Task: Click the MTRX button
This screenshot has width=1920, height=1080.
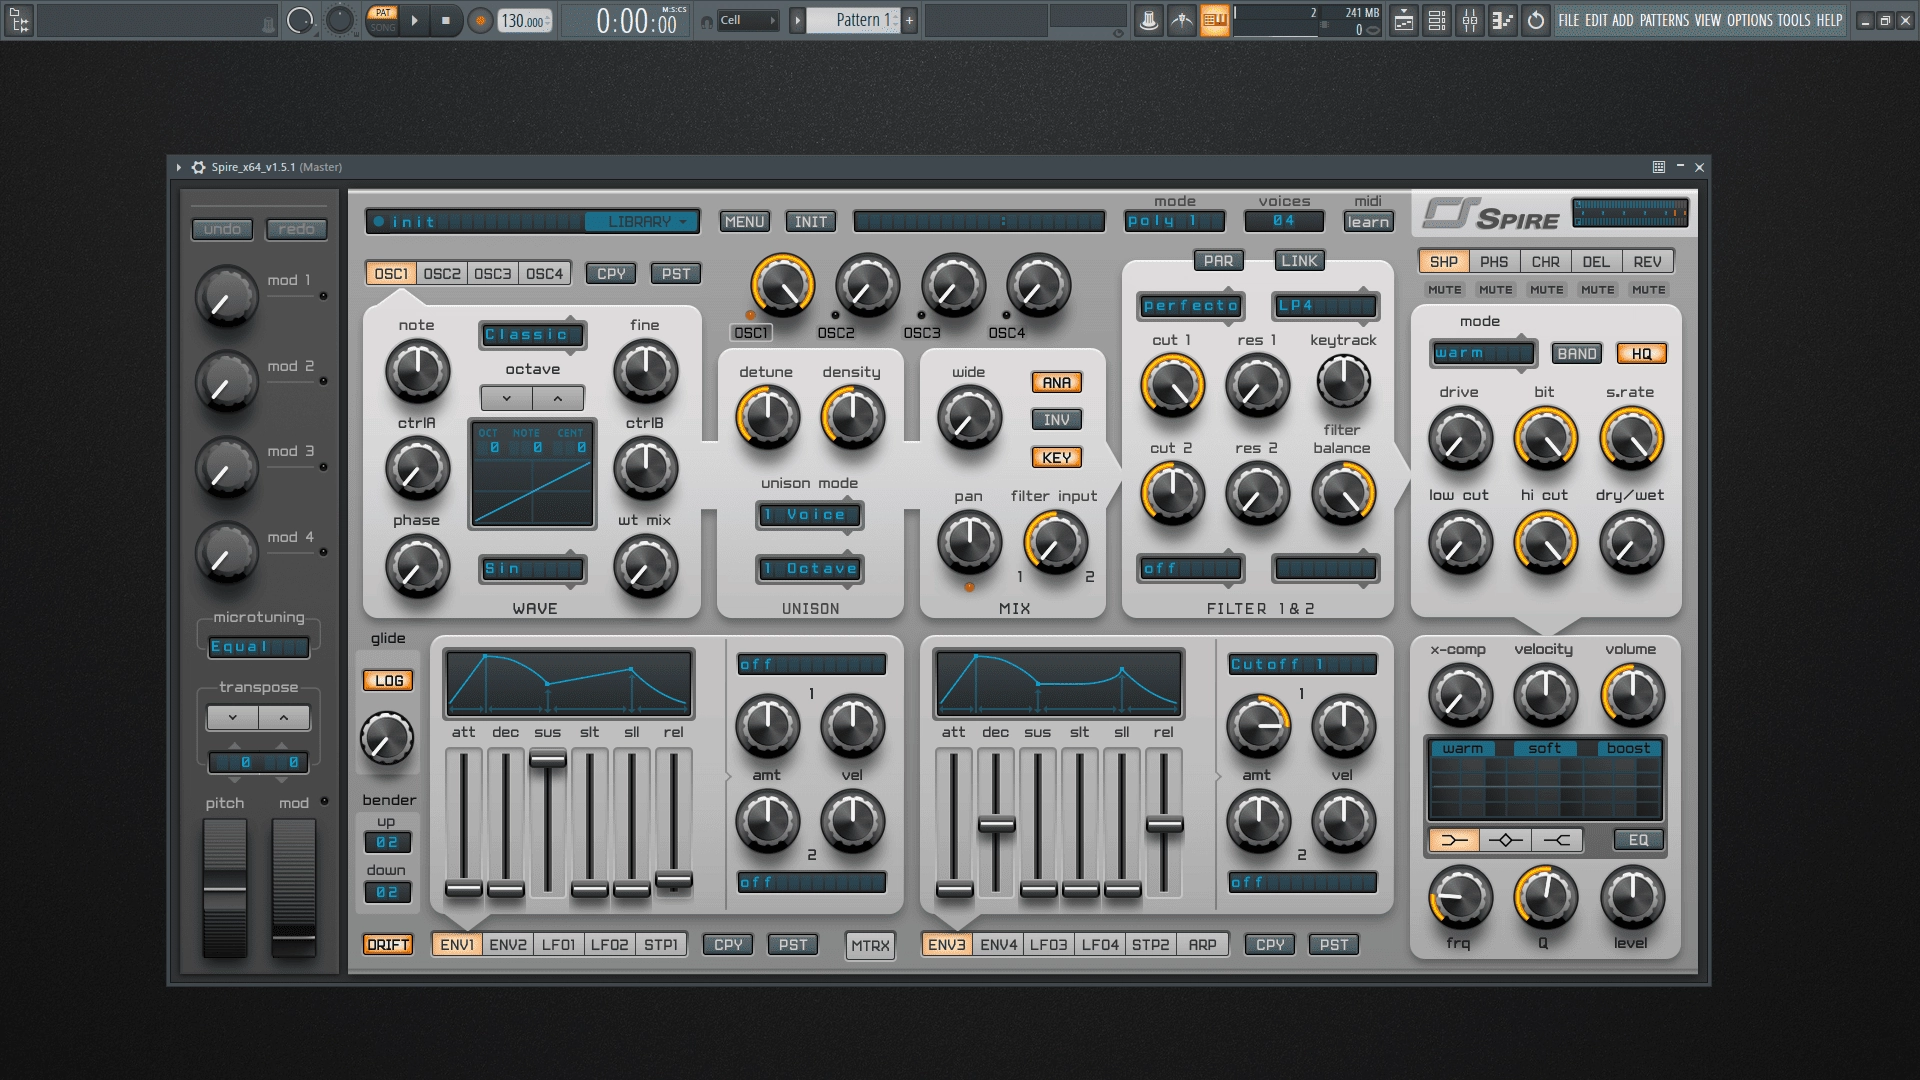Action: (870, 945)
